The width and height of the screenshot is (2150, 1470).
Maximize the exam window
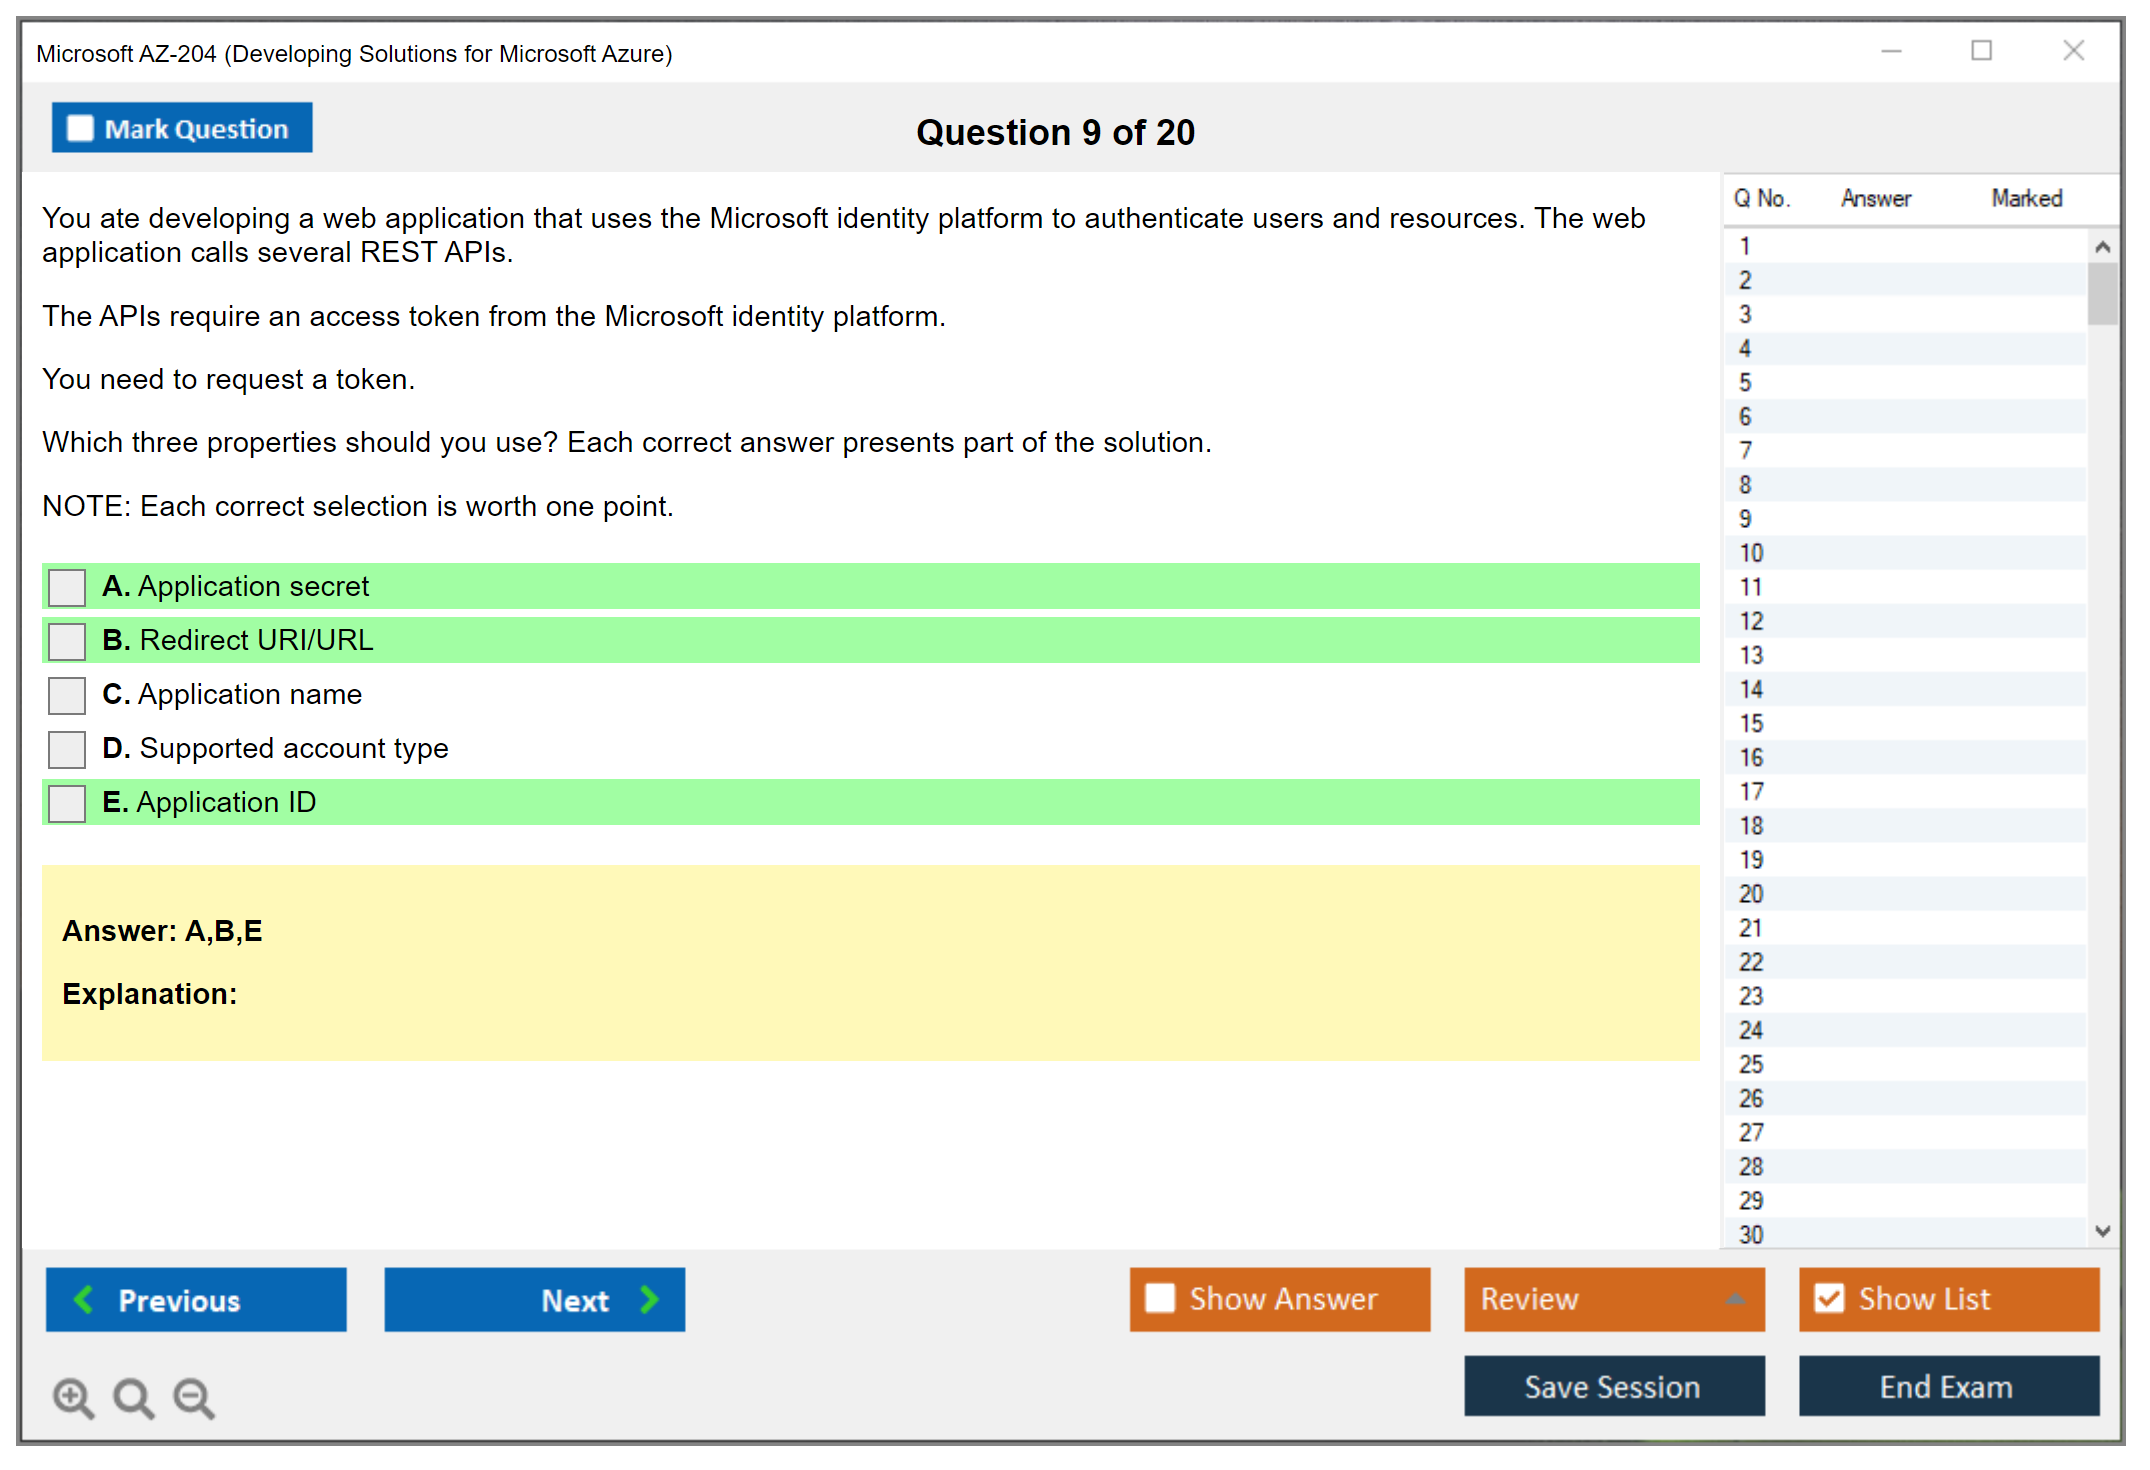click(x=1981, y=51)
